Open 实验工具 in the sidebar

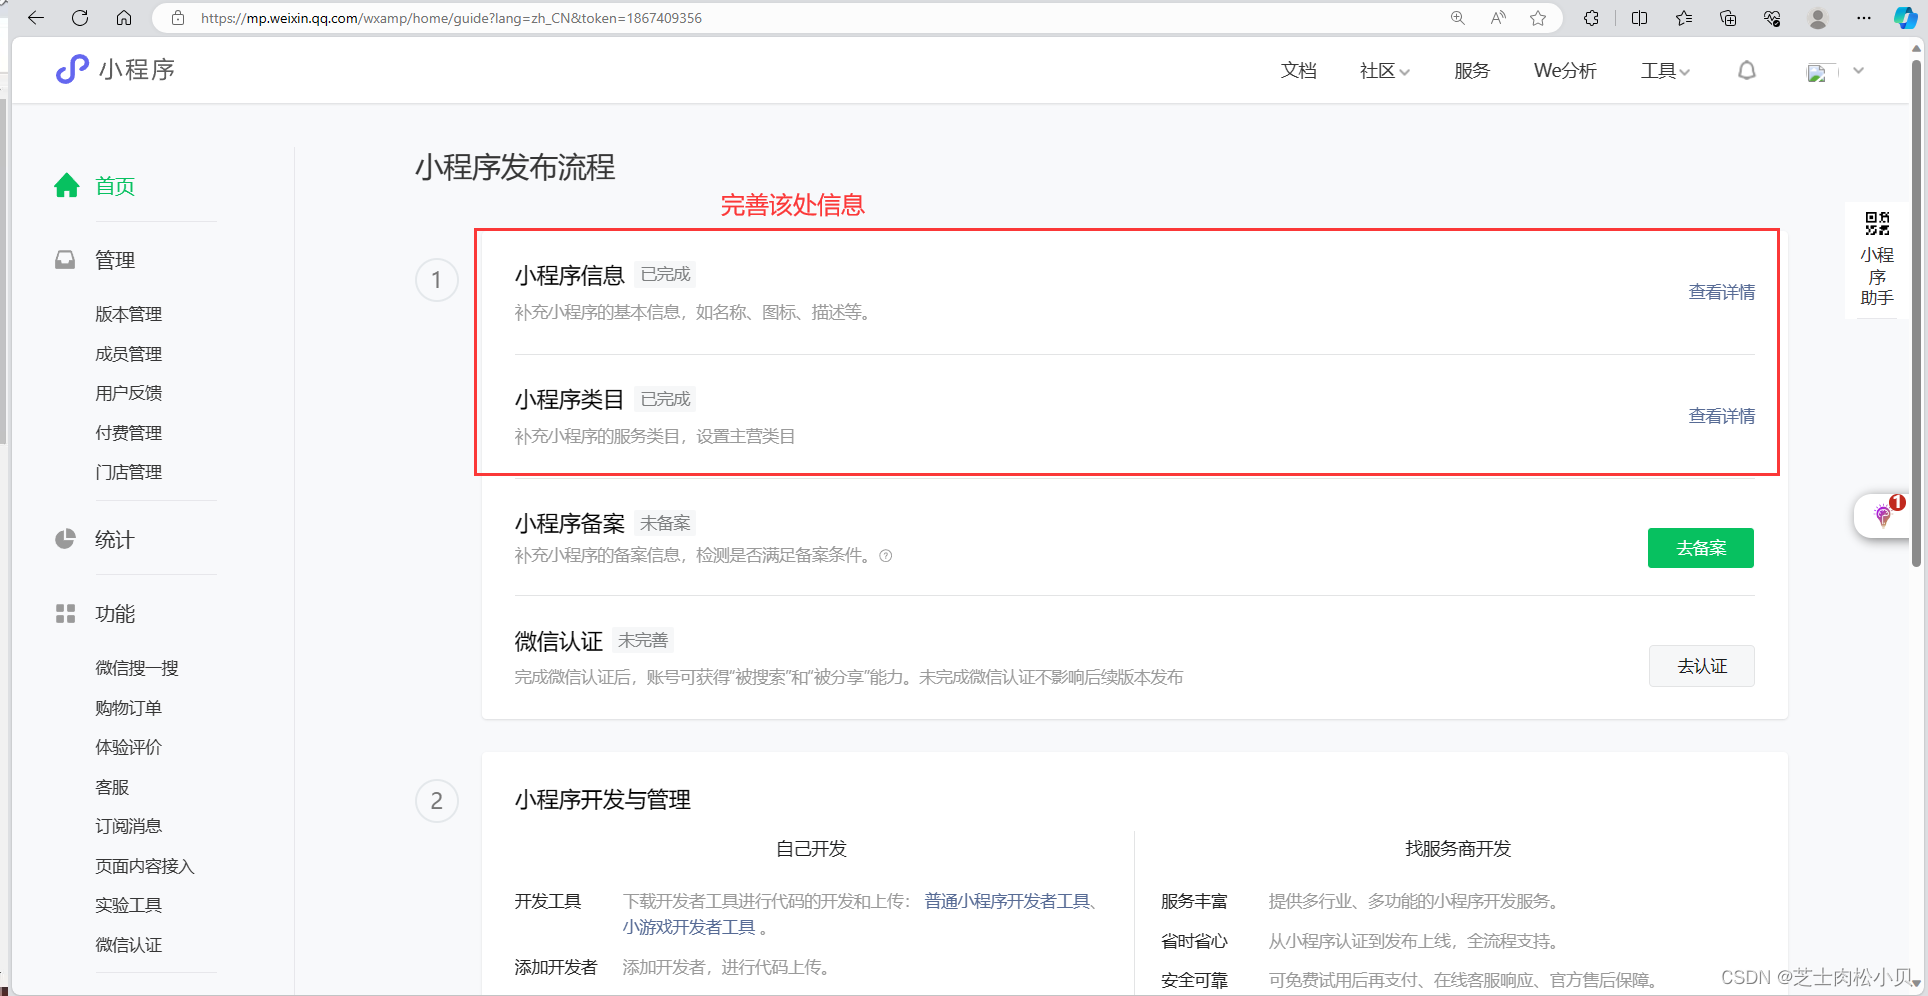tap(128, 905)
